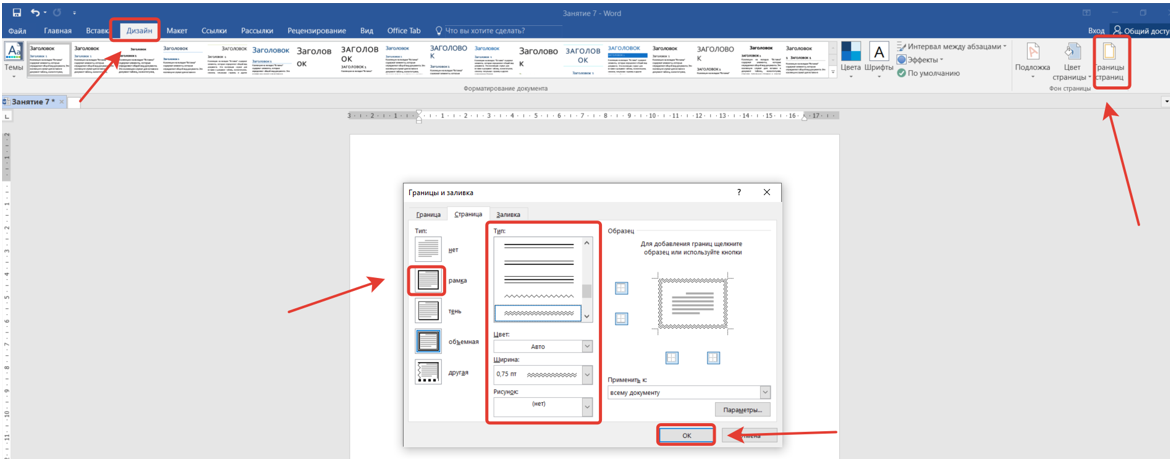This screenshot has height=460, width=1170.
Task: Click the border preview sample page
Action: (x=692, y=302)
